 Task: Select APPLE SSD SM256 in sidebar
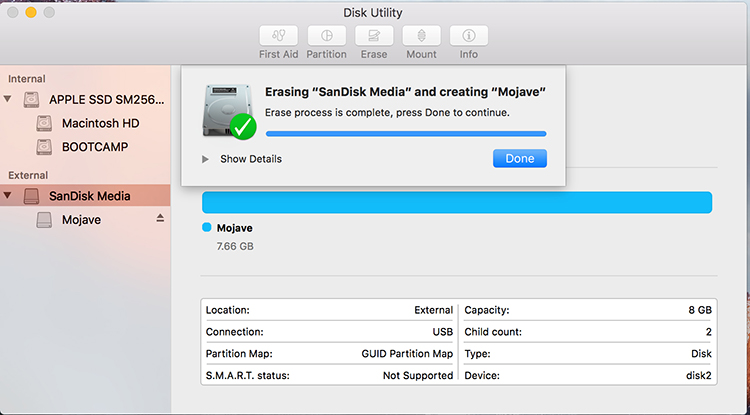[98, 100]
